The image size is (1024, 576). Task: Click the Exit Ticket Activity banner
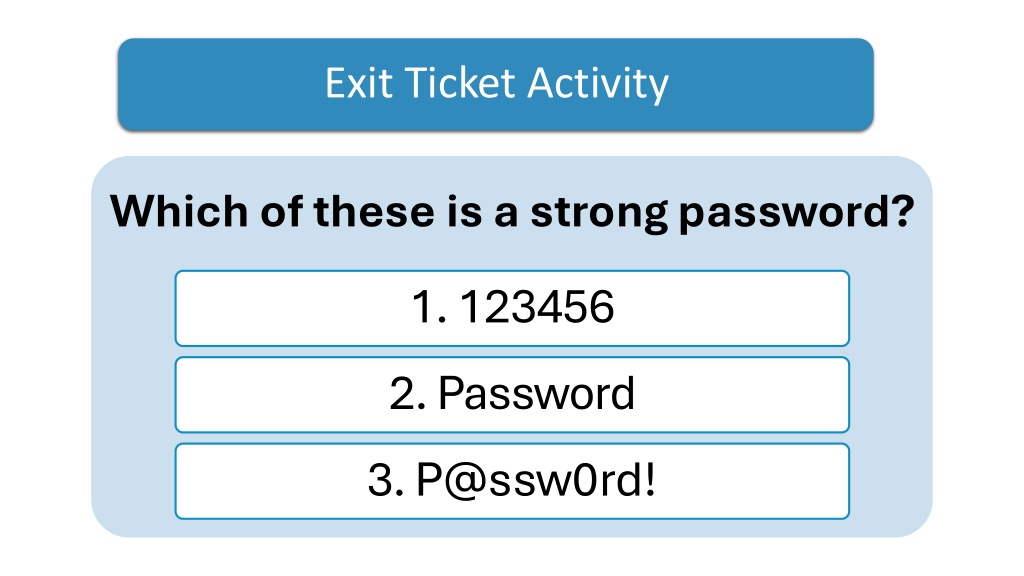click(x=496, y=84)
